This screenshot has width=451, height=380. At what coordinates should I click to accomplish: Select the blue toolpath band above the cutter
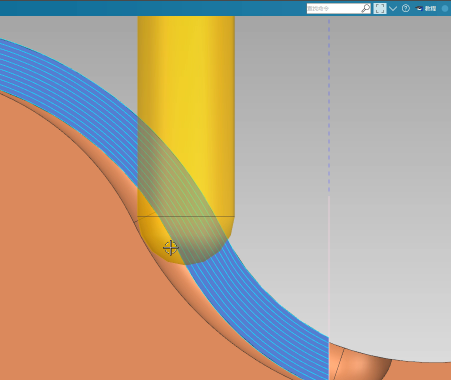(x=67, y=78)
